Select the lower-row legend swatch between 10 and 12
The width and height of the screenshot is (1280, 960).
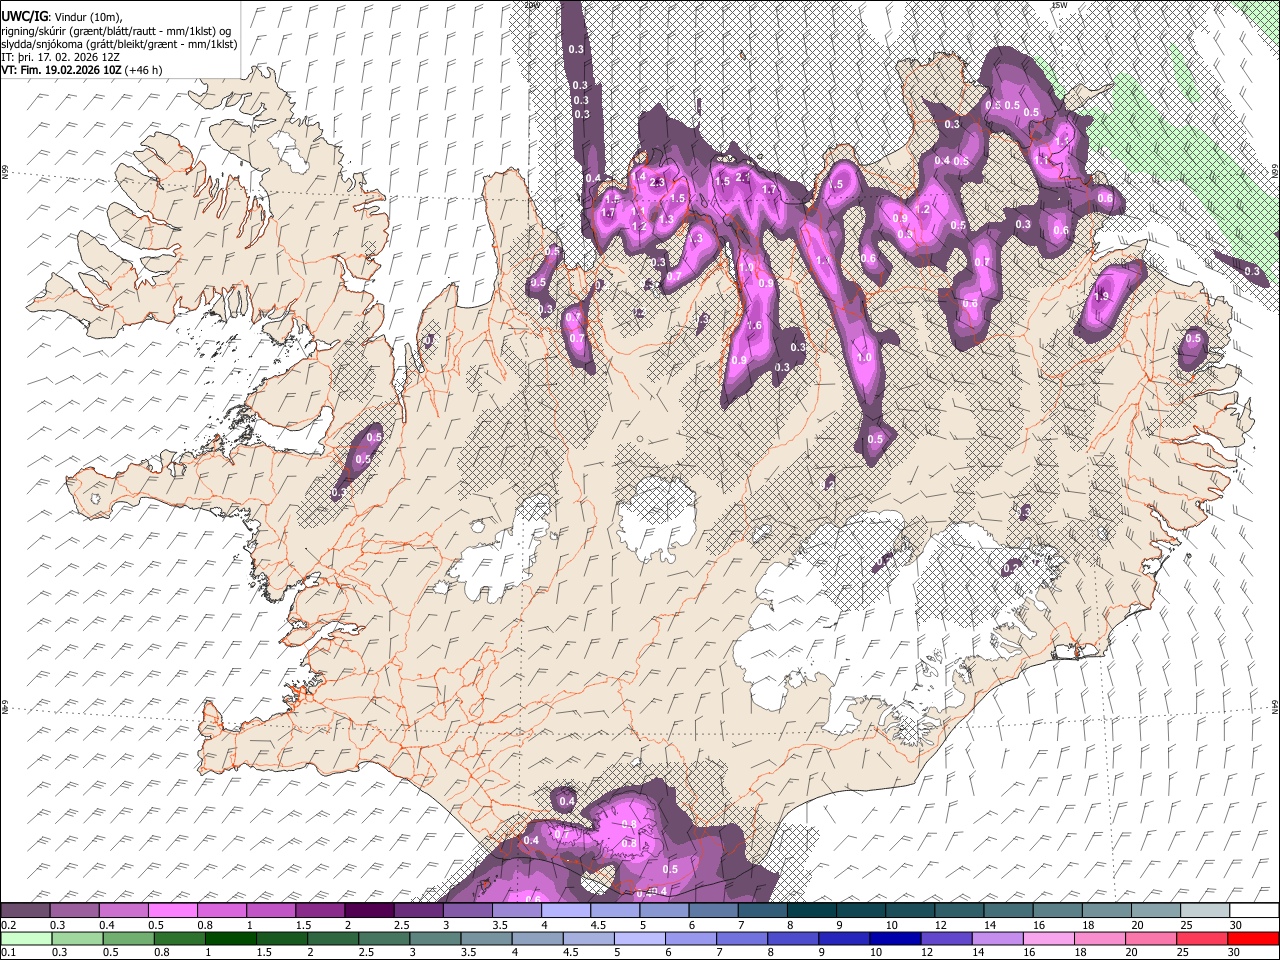(x=894, y=938)
